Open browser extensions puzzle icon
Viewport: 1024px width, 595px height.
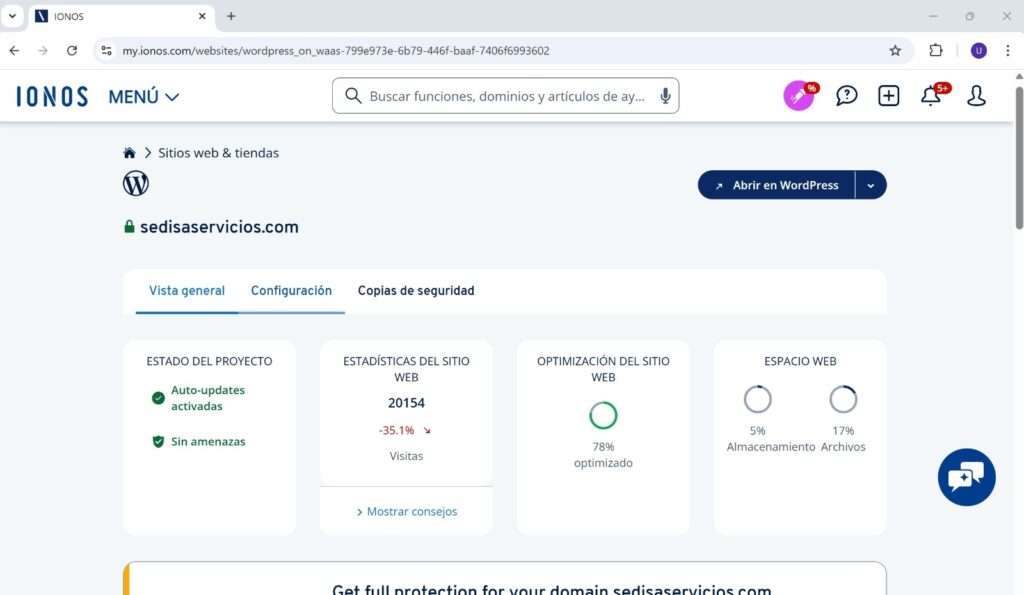[x=936, y=50]
